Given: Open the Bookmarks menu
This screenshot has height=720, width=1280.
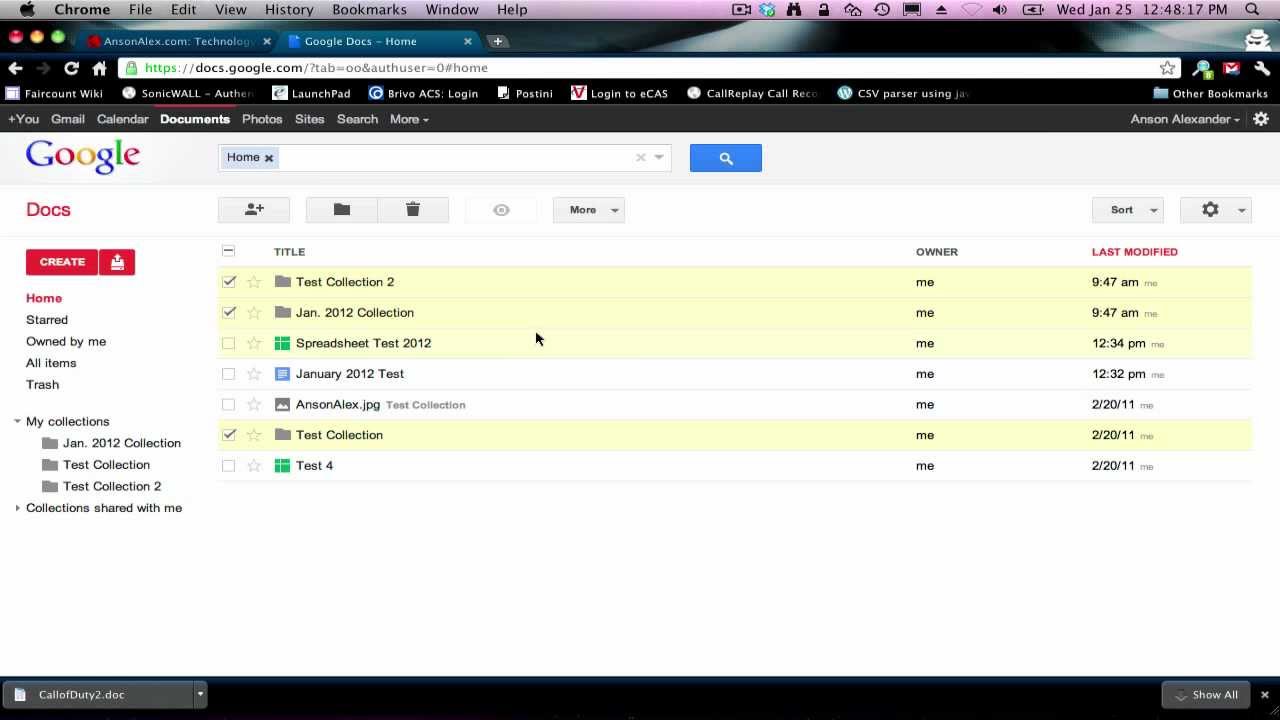Looking at the screenshot, I should [x=369, y=9].
